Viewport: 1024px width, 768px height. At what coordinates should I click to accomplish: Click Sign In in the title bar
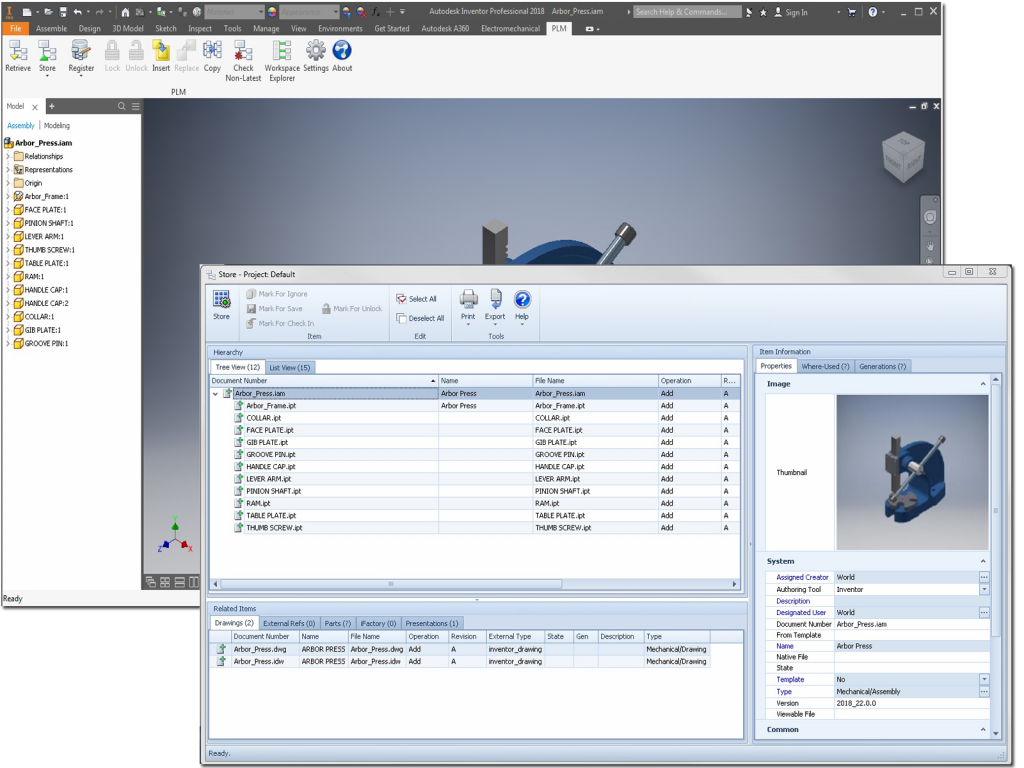coord(791,12)
